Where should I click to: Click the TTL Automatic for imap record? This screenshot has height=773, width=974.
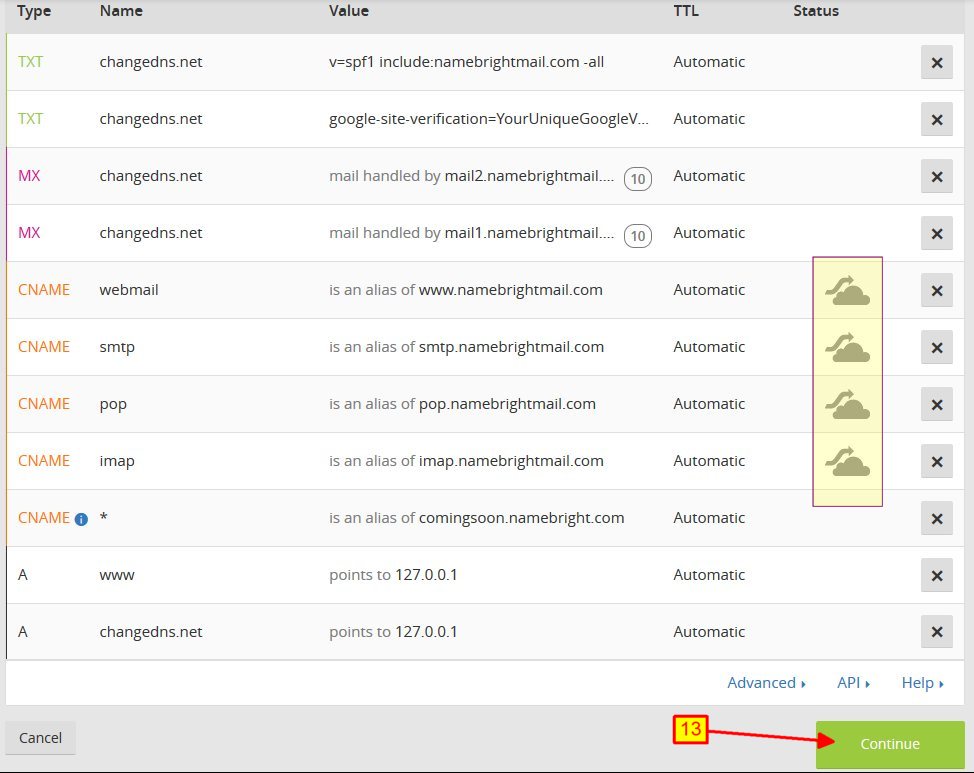[709, 461]
